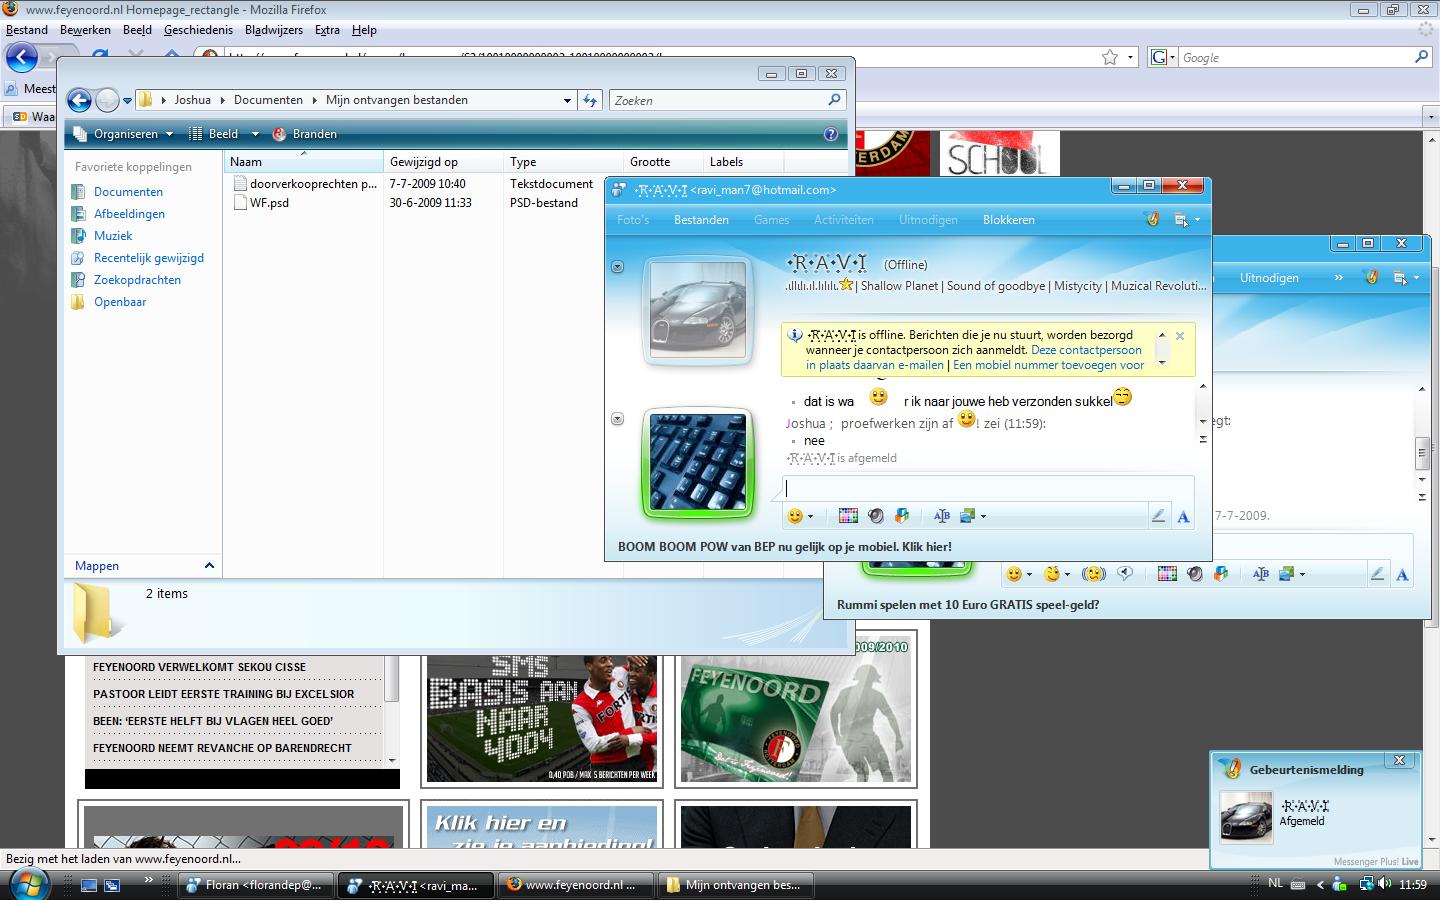This screenshot has height=900, width=1440.
Task: Show menu icon in RAVI chat header
Action: 1181,220
